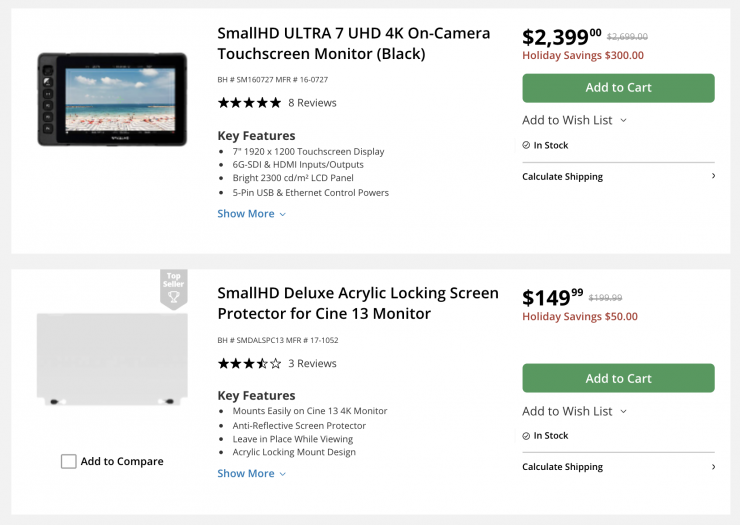The height and width of the screenshot is (525, 740).
Task: Expand Show More for screen protector features
Action: (x=252, y=474)
